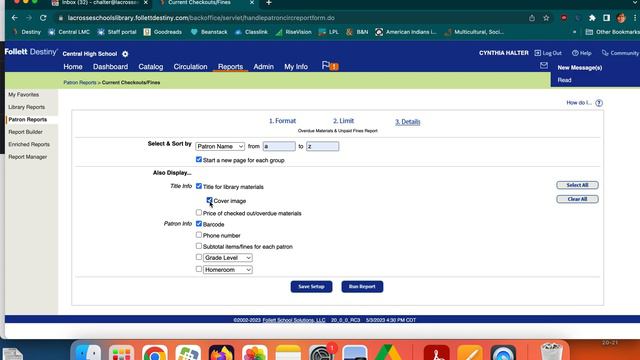Open the Grade Level dropdown
Screen dimensions: 640x360
[x=228, y=258]
